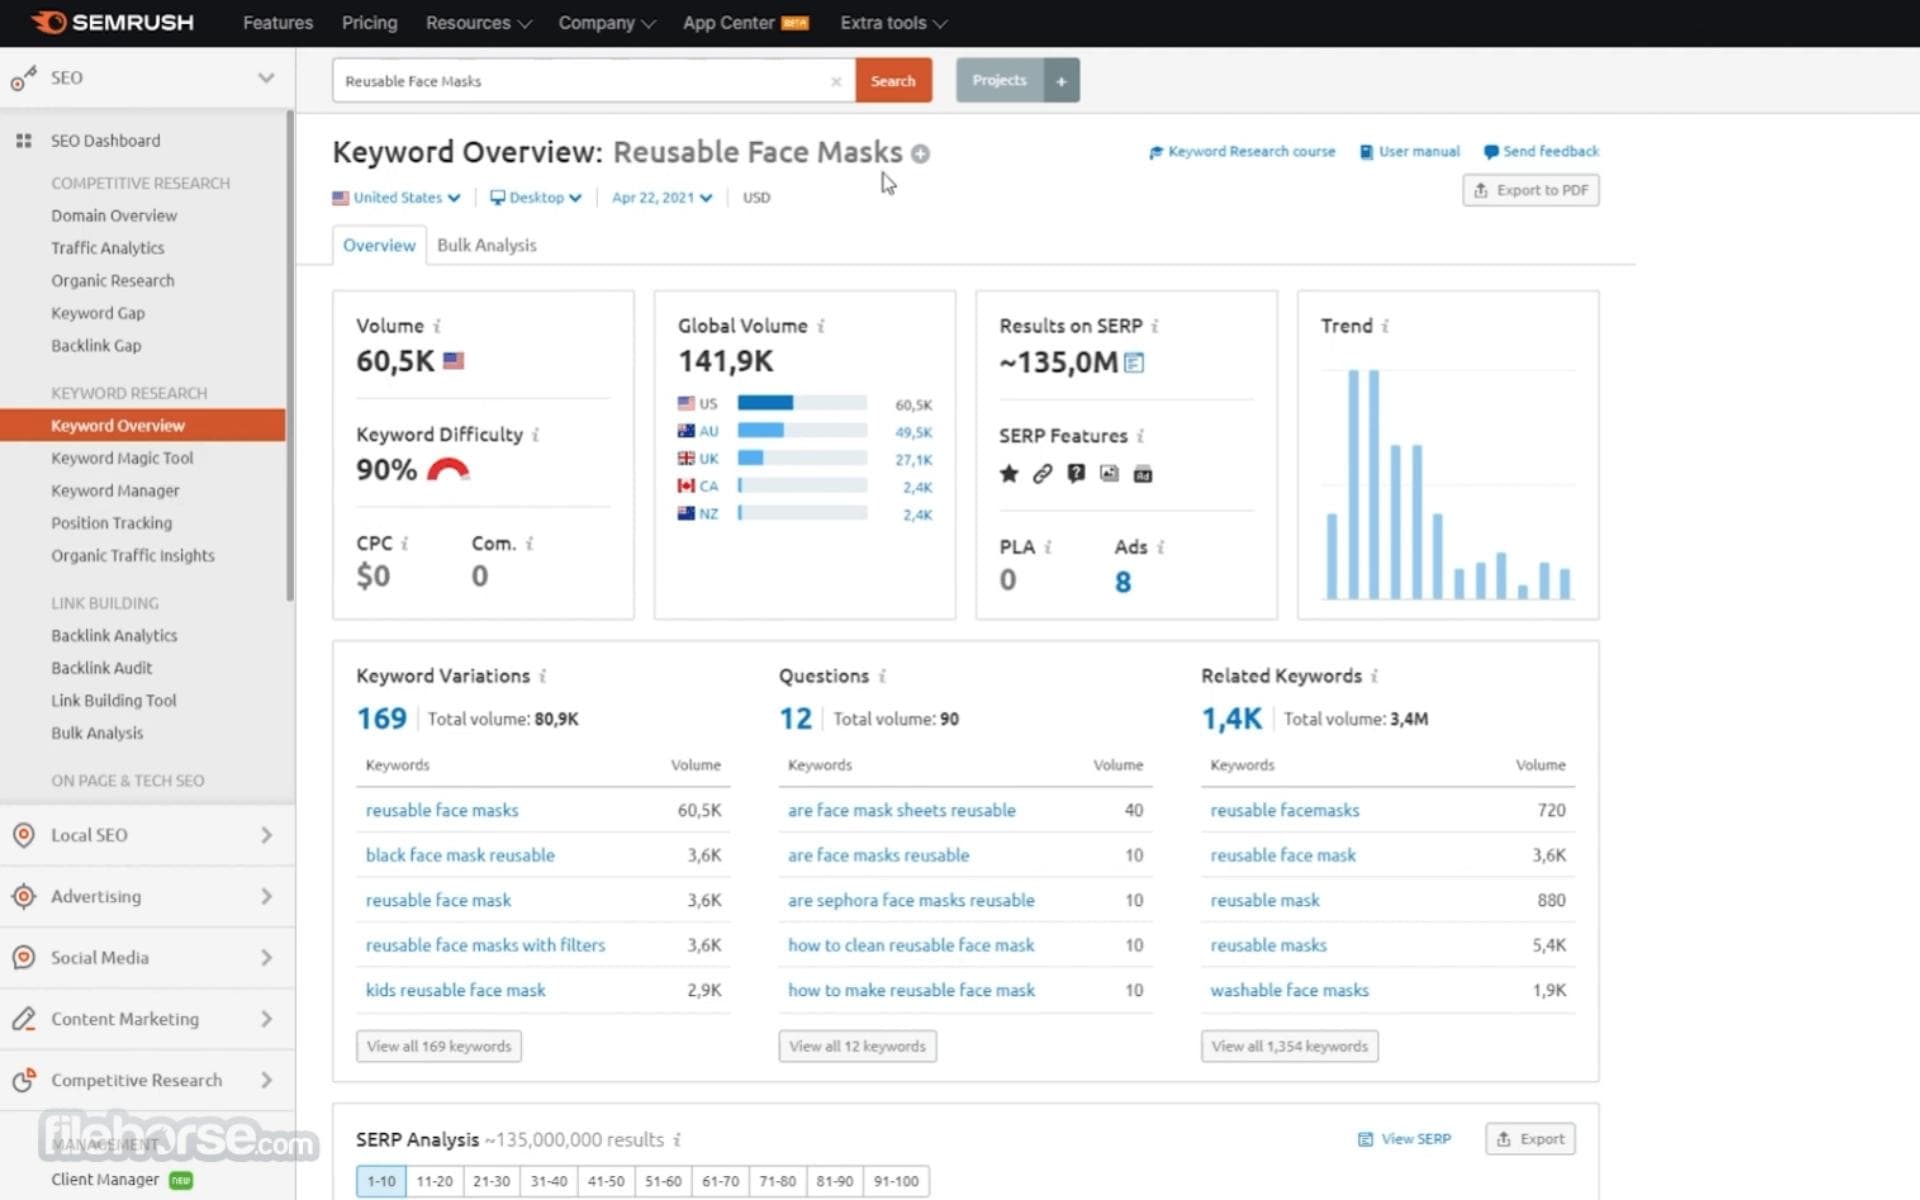Expand the Local SEO section
The height and width of the screenshot is (1200, 1920).
tap(266, 835)
